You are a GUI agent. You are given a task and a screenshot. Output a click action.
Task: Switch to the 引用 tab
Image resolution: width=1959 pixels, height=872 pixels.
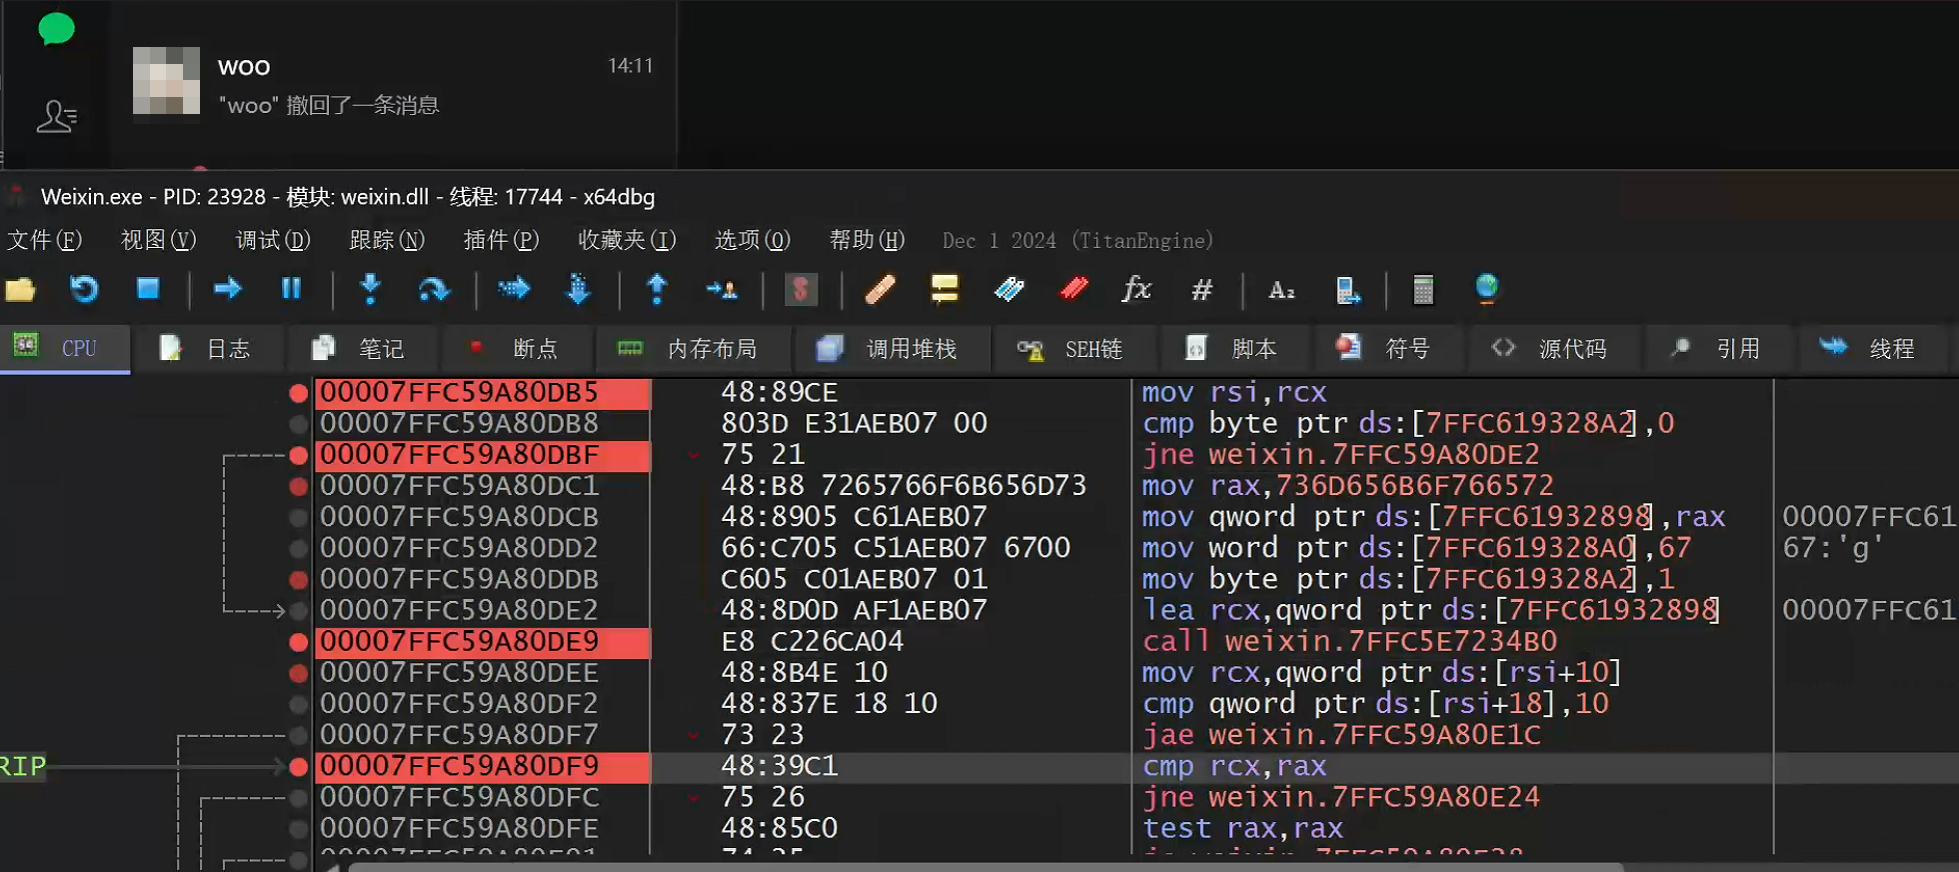(1718, 348)
